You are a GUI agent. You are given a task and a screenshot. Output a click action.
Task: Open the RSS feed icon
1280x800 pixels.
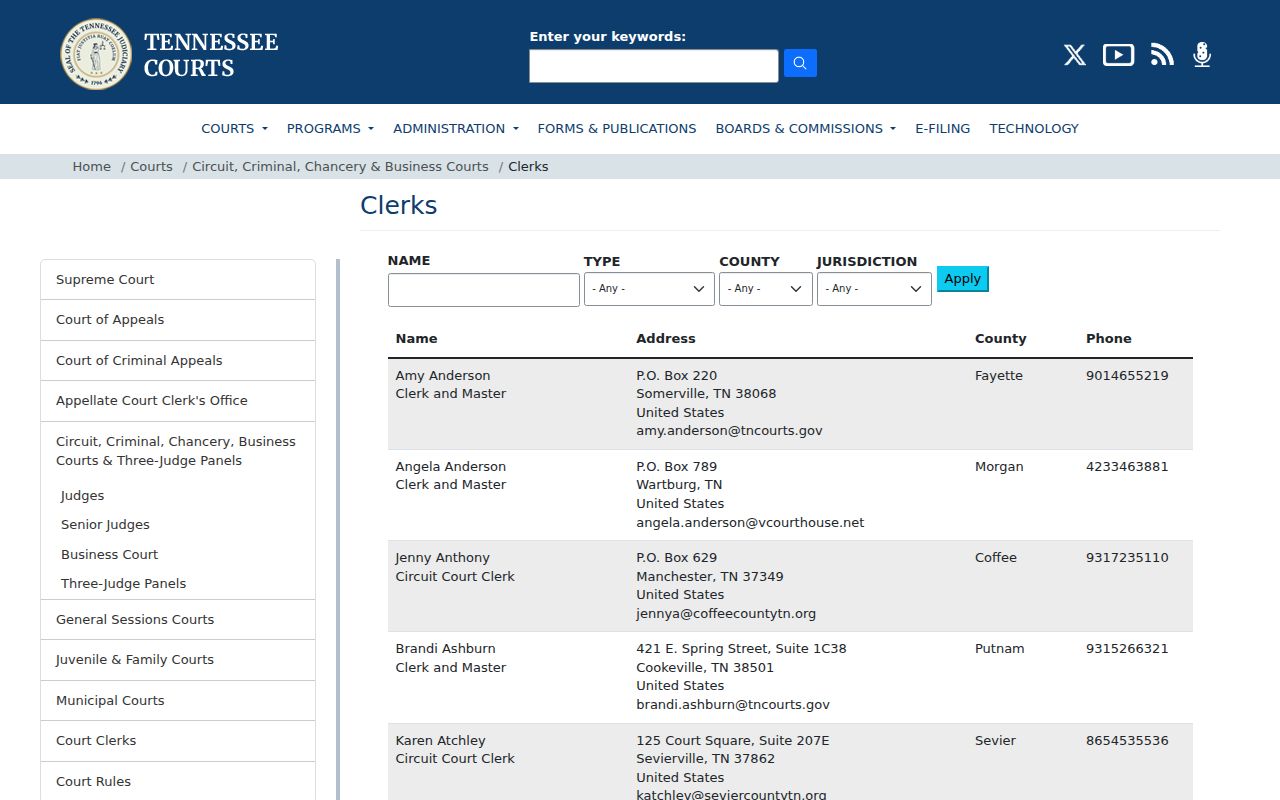pos(1162,55)
